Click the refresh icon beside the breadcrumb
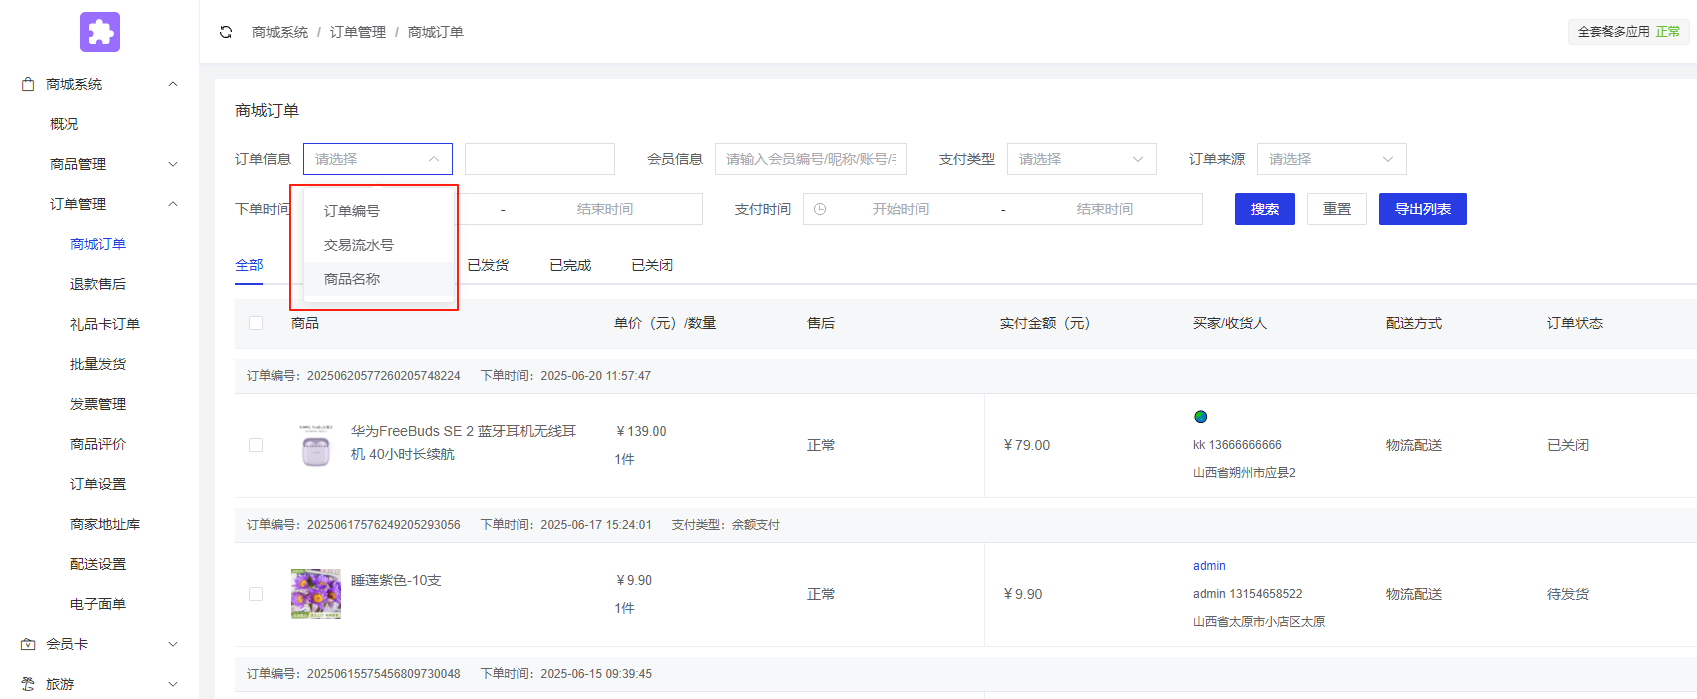This screenshot has width=1697, height=699. coord(226,32)
